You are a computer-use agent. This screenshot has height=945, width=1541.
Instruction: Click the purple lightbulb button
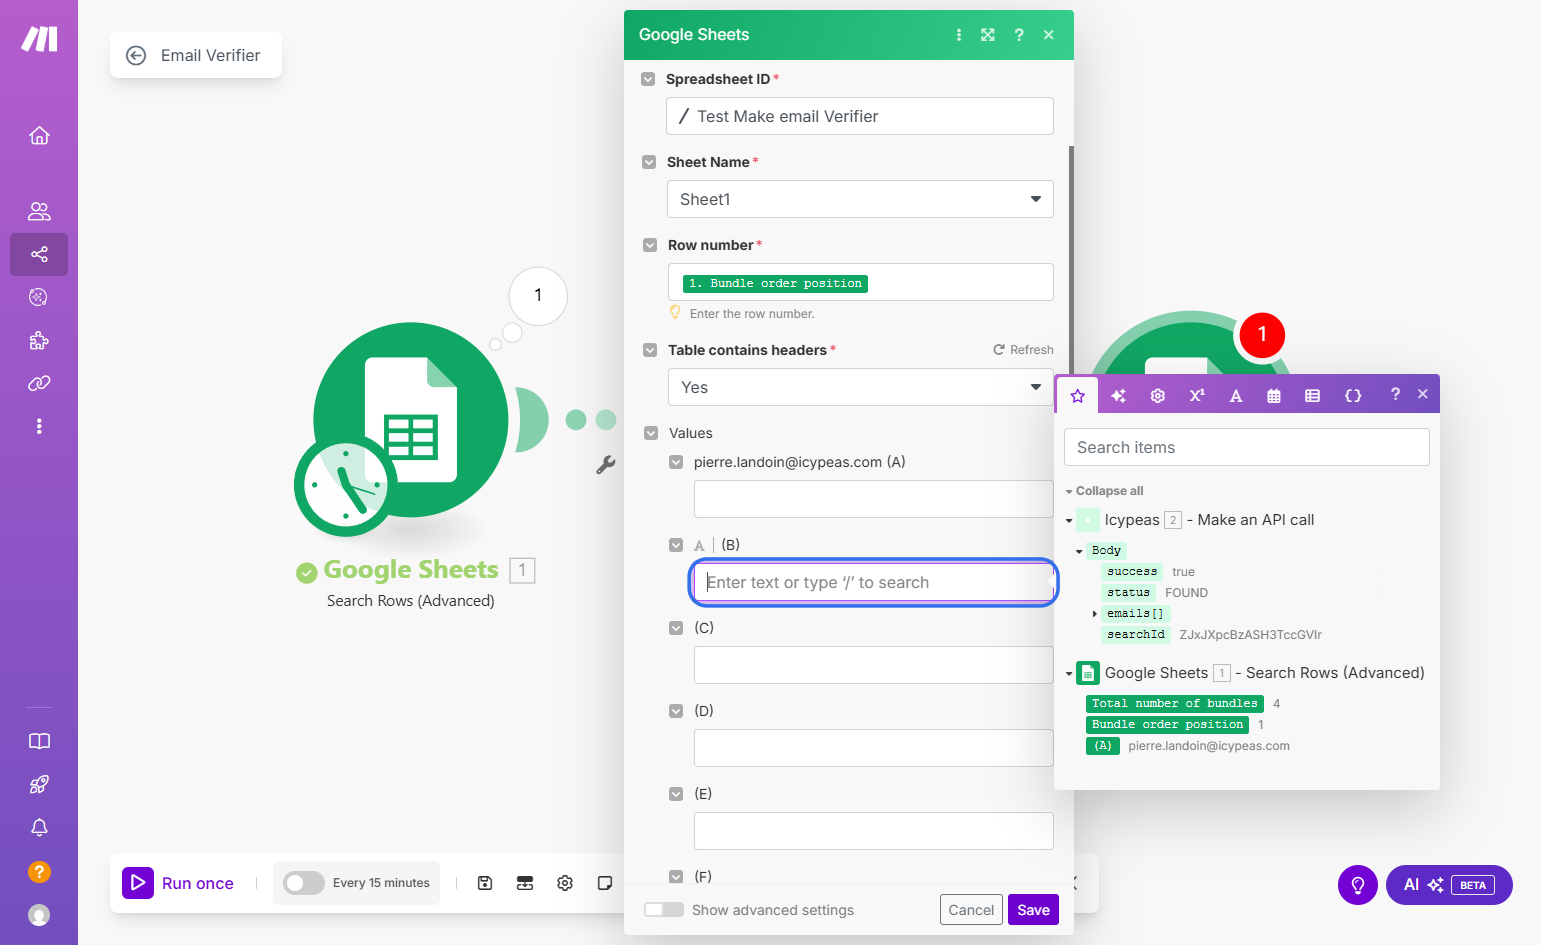click(1358, 885)
